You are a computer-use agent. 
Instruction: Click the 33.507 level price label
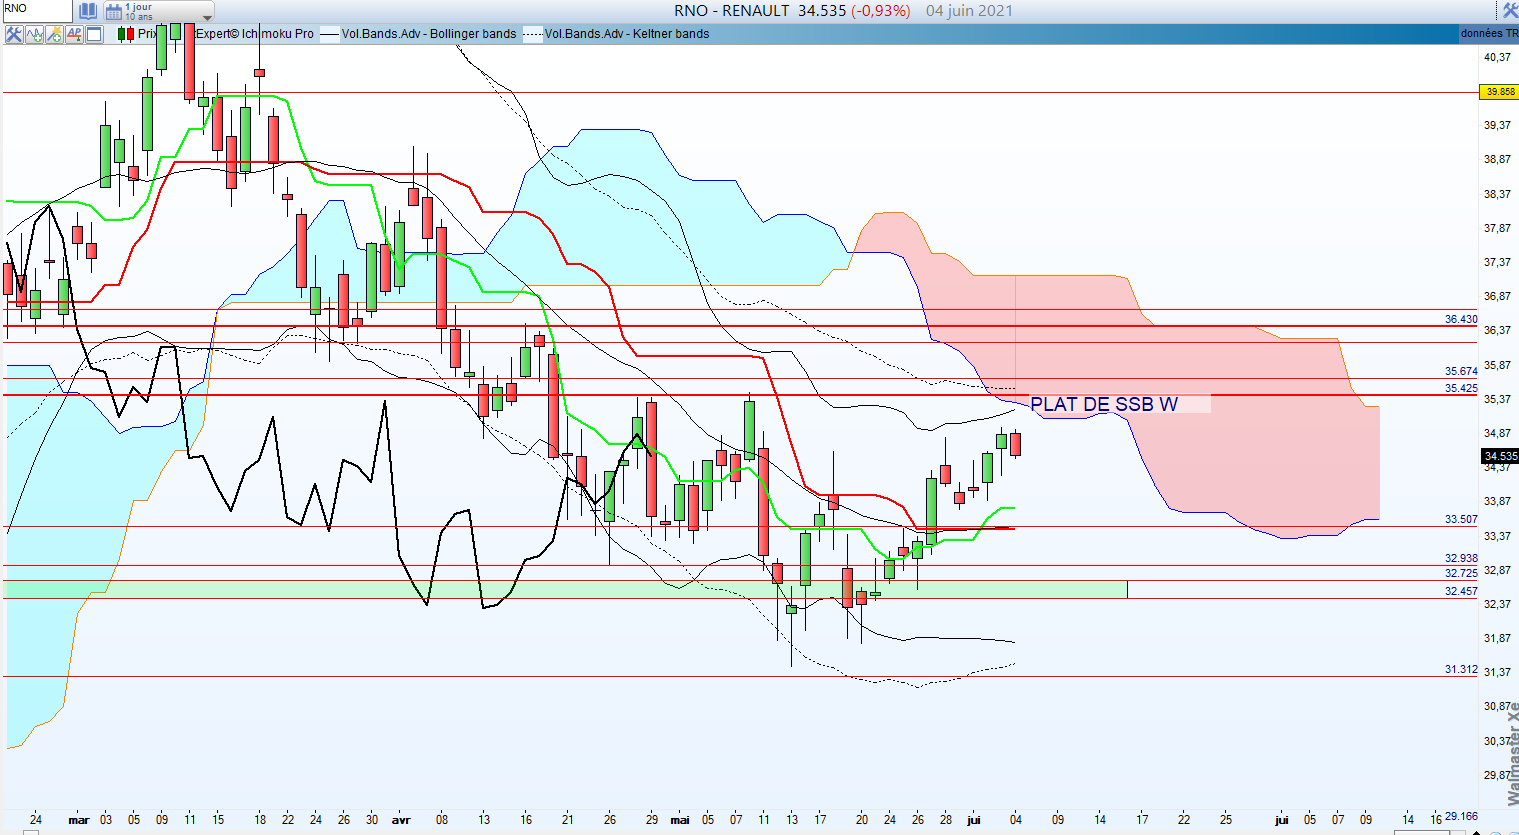click(1461, 520)
